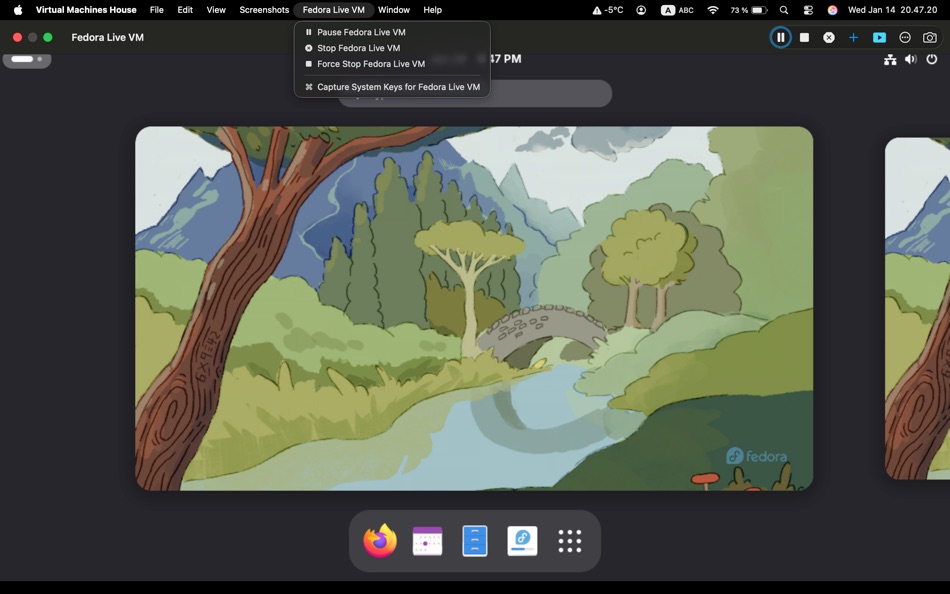
Task: Open the Help menu
Action: click(433, 10)
